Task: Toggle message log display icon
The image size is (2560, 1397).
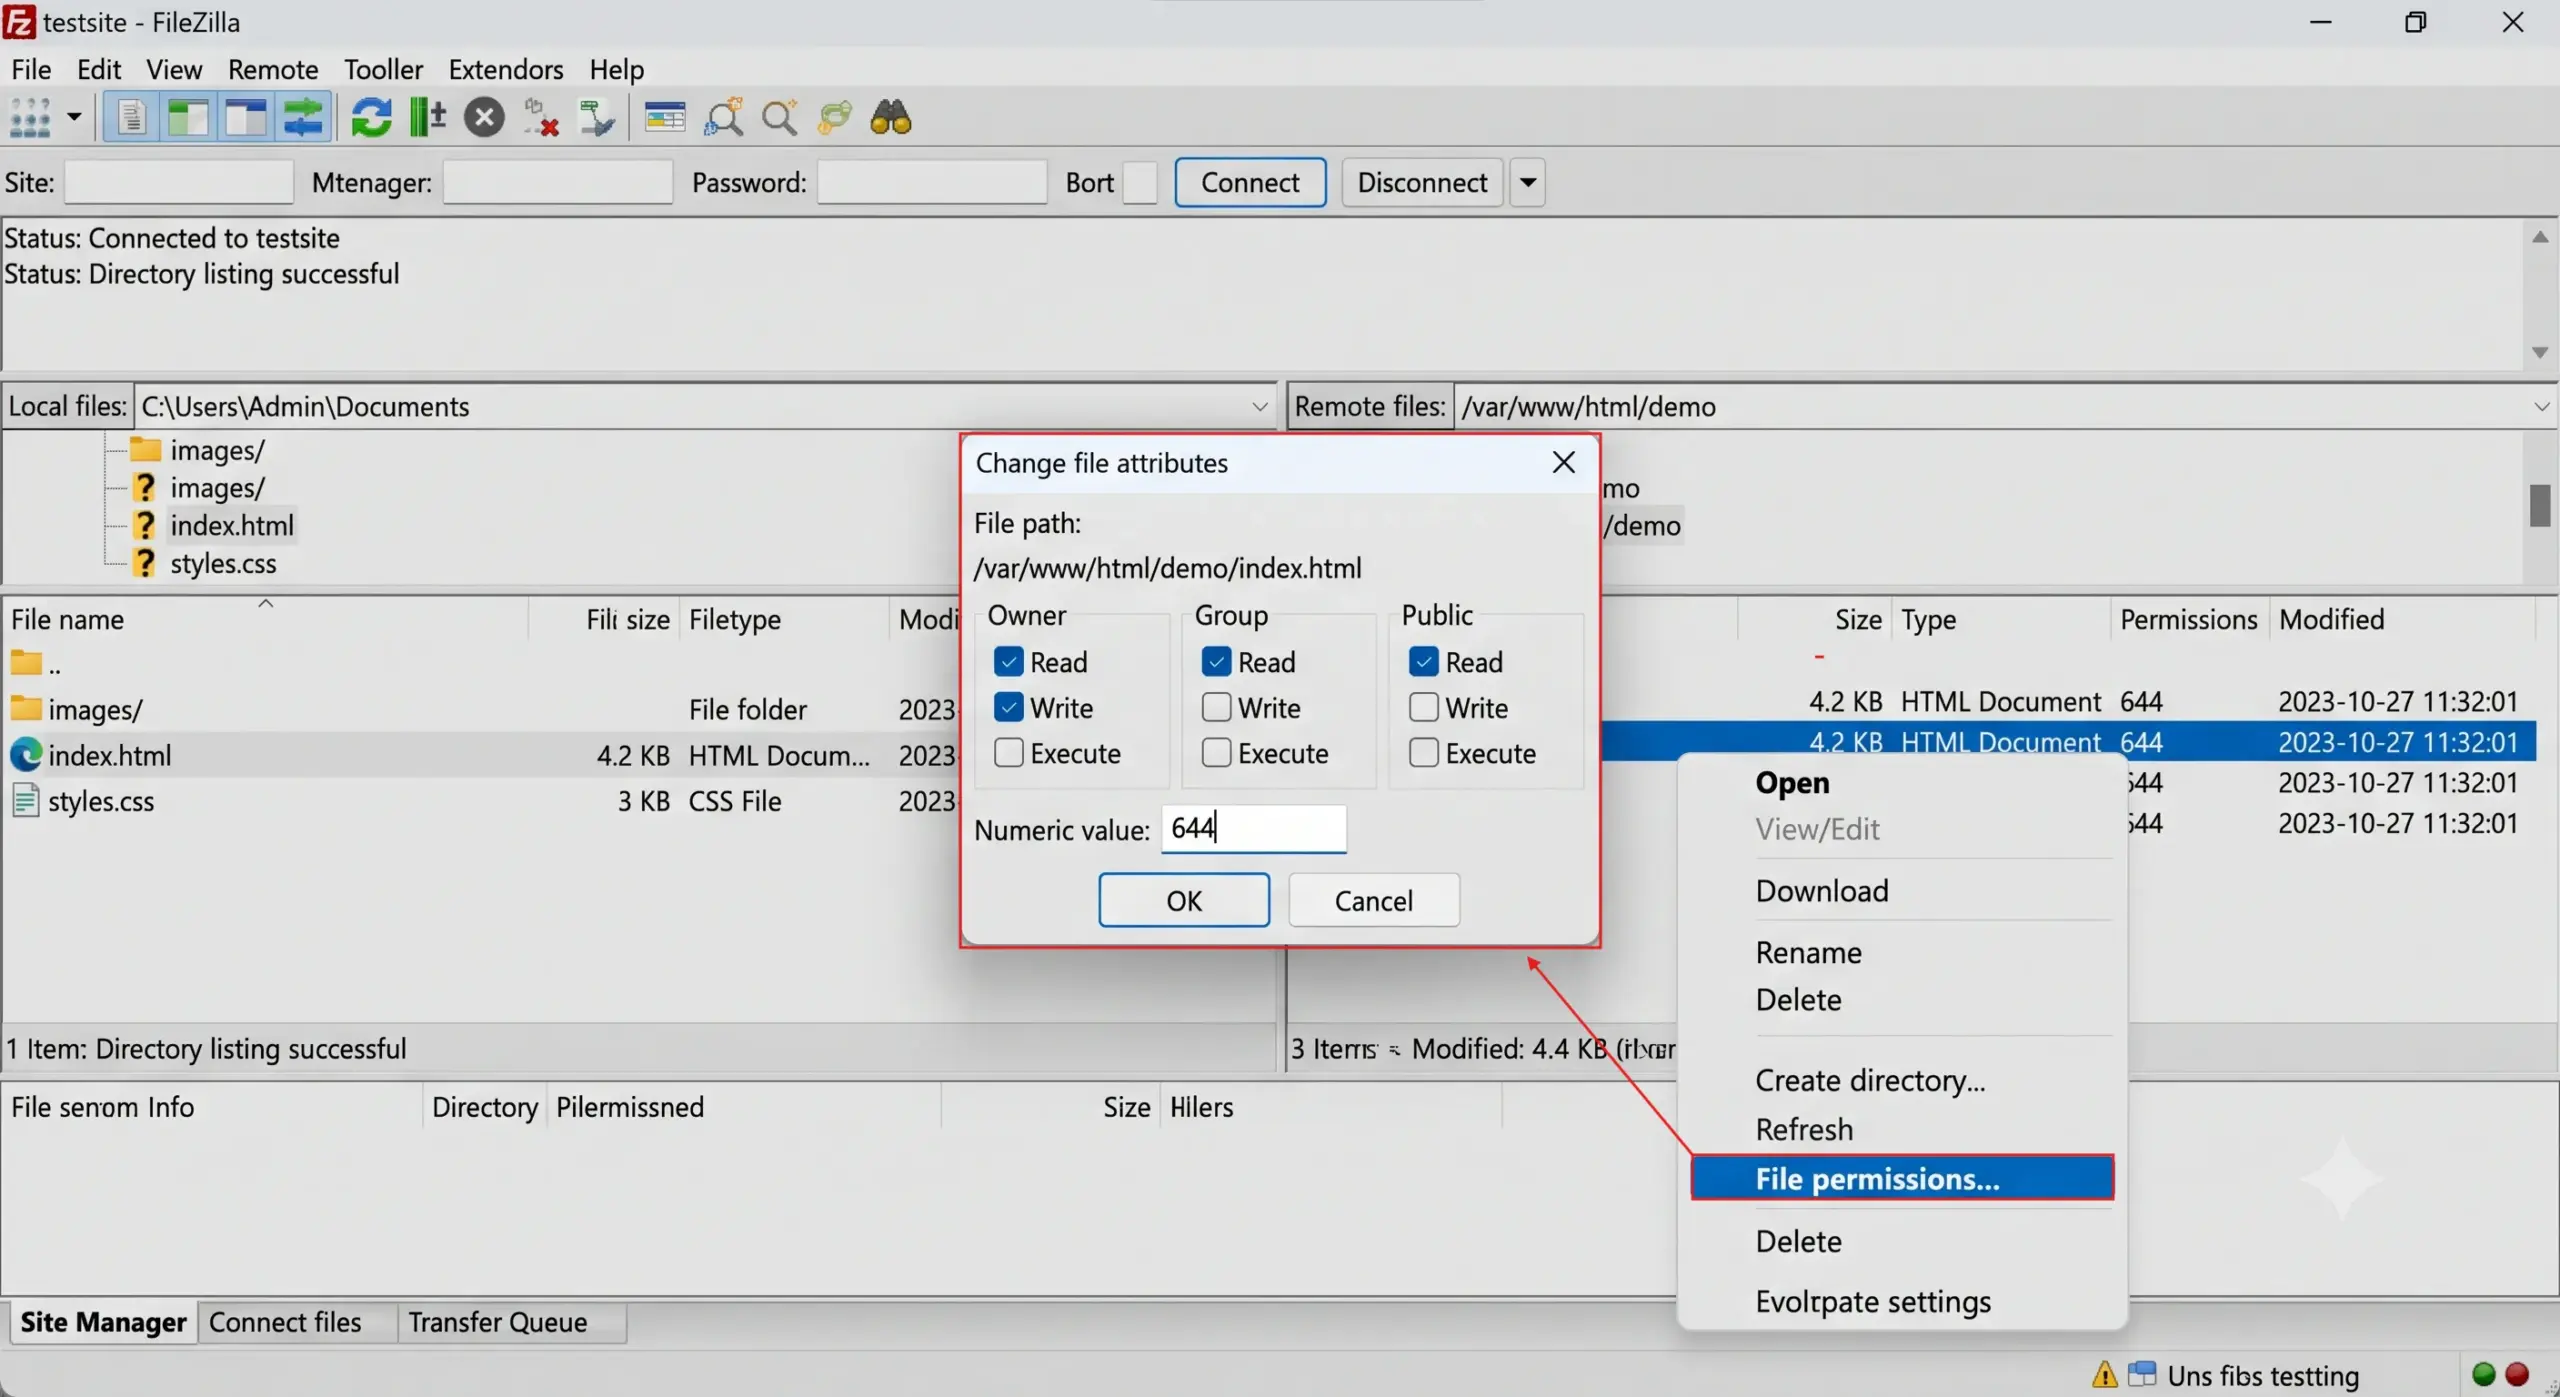Action: coord(131,117)
